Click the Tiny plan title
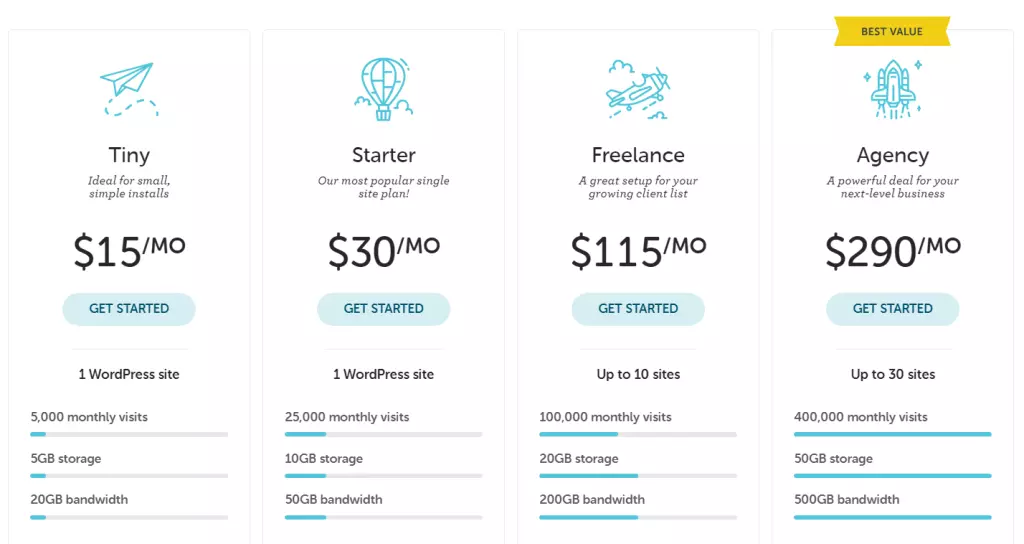The width and height of the screenshot is (1024, 544). tap(129, 155)
